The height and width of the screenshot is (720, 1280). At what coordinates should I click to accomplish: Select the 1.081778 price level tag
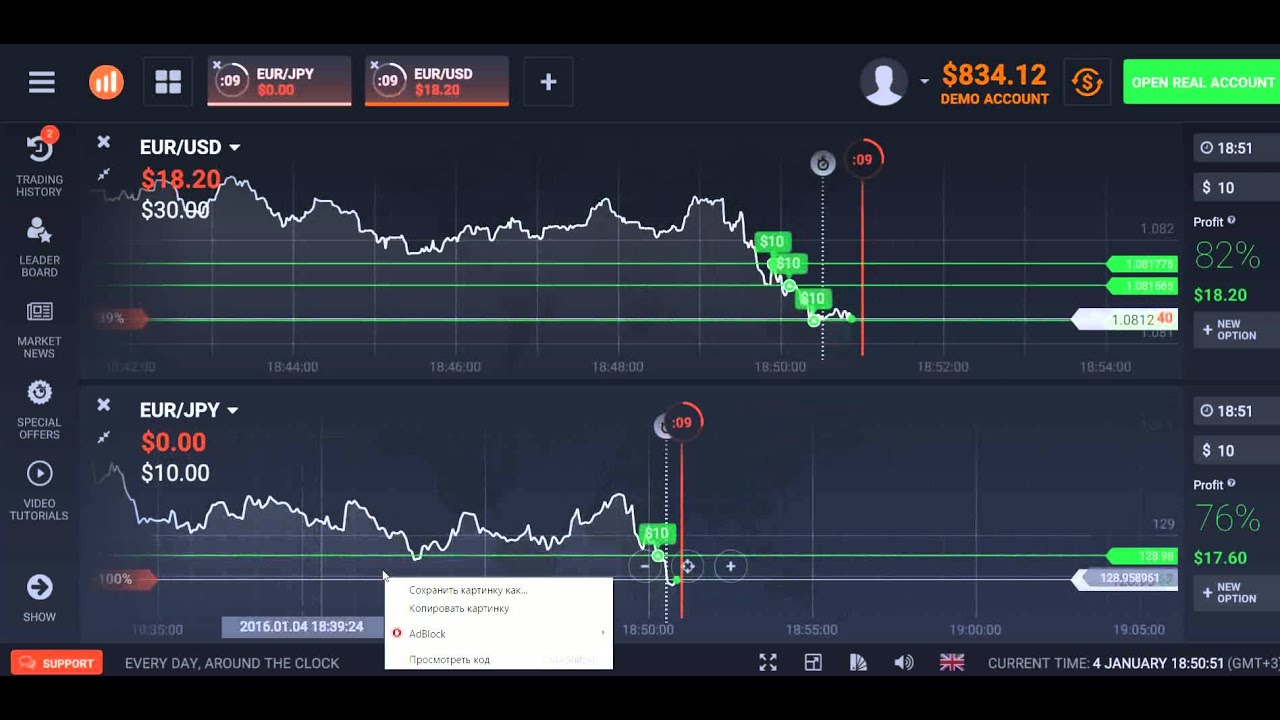pyautogui.click(x=1143, y=264)
